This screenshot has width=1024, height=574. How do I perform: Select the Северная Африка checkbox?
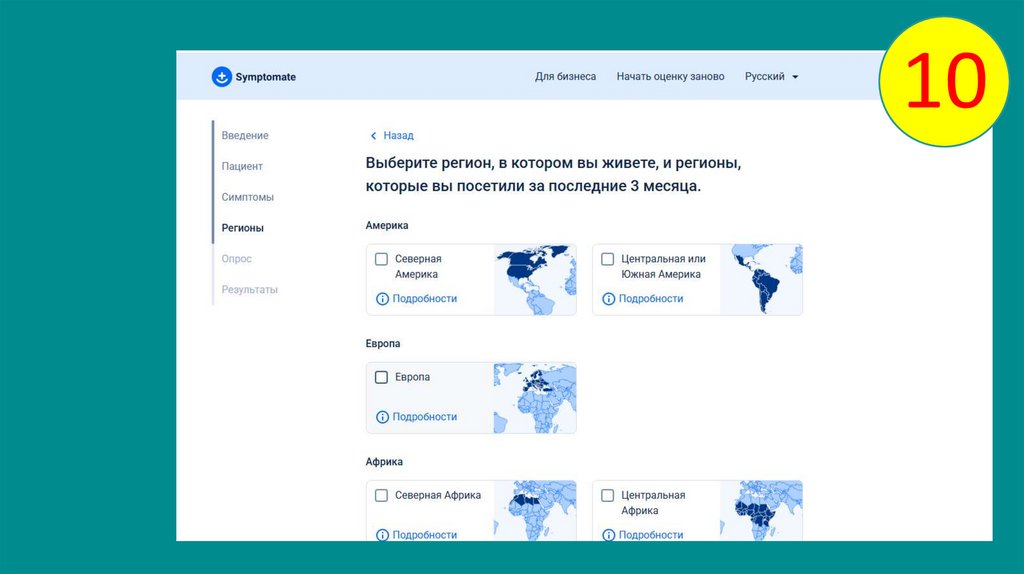(381, 496)
